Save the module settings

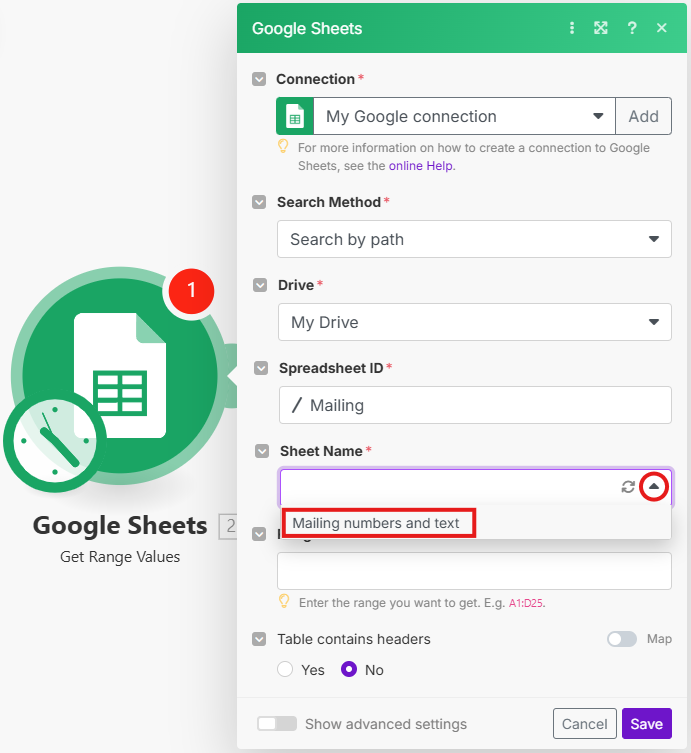pyautogui.click(x=646, y=724)
